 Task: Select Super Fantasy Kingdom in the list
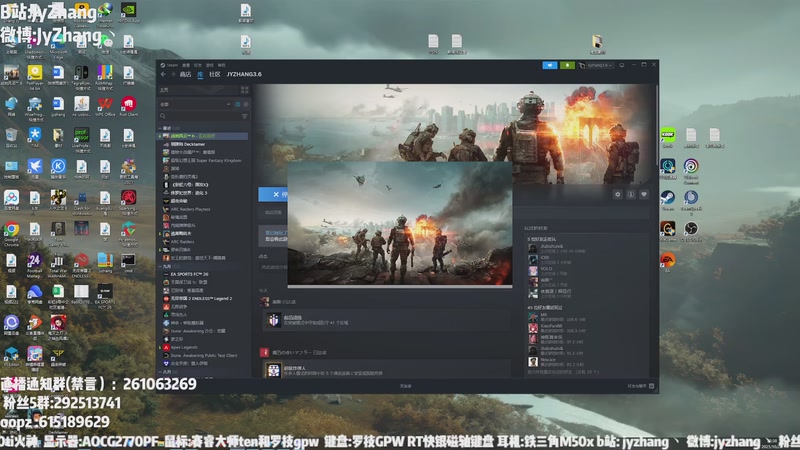click(202, 161)
